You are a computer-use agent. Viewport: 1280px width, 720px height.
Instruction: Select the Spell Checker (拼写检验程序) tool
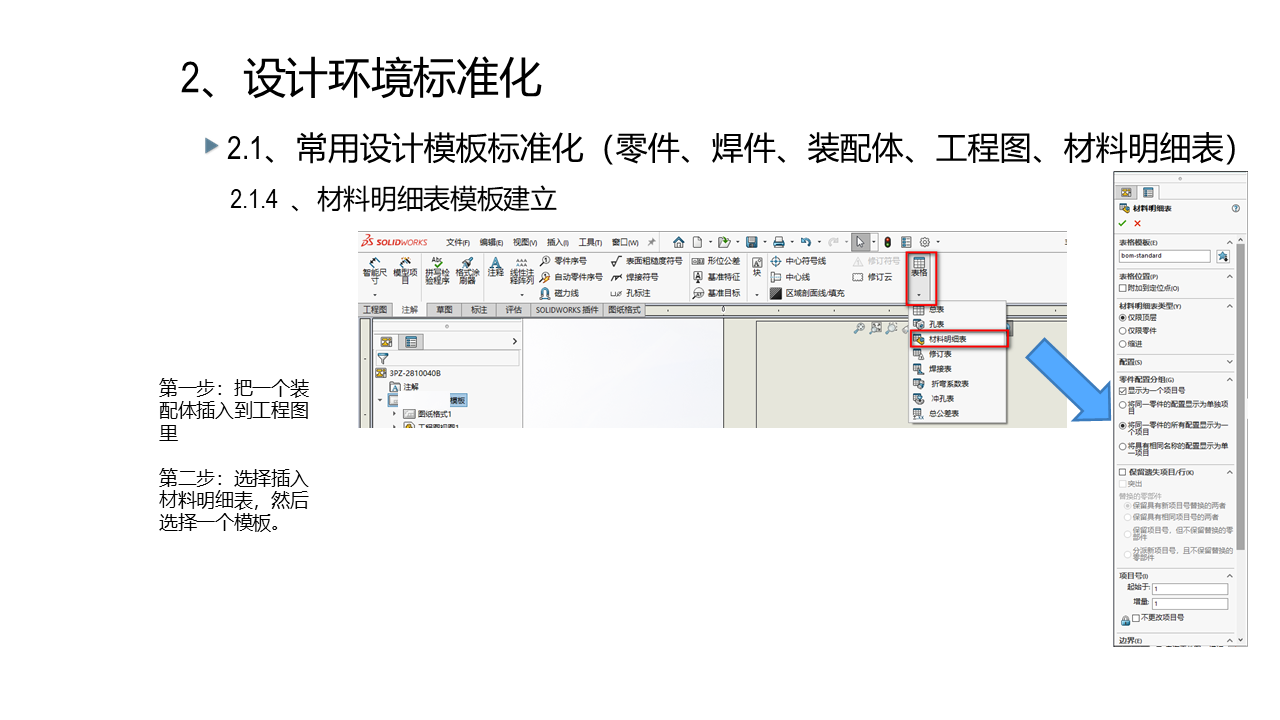[x=437, y=270]
